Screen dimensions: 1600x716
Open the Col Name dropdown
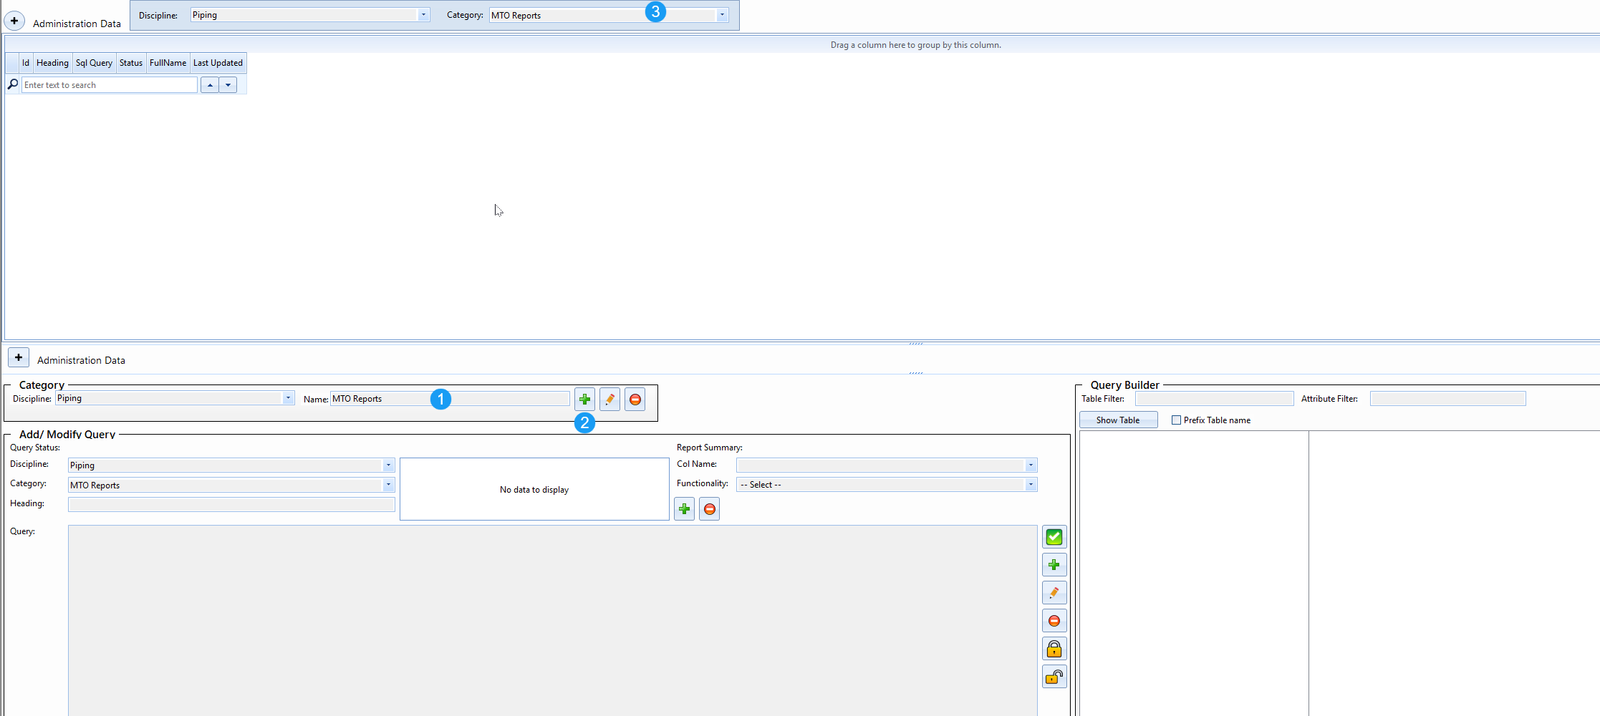[x=1030, y=465]
